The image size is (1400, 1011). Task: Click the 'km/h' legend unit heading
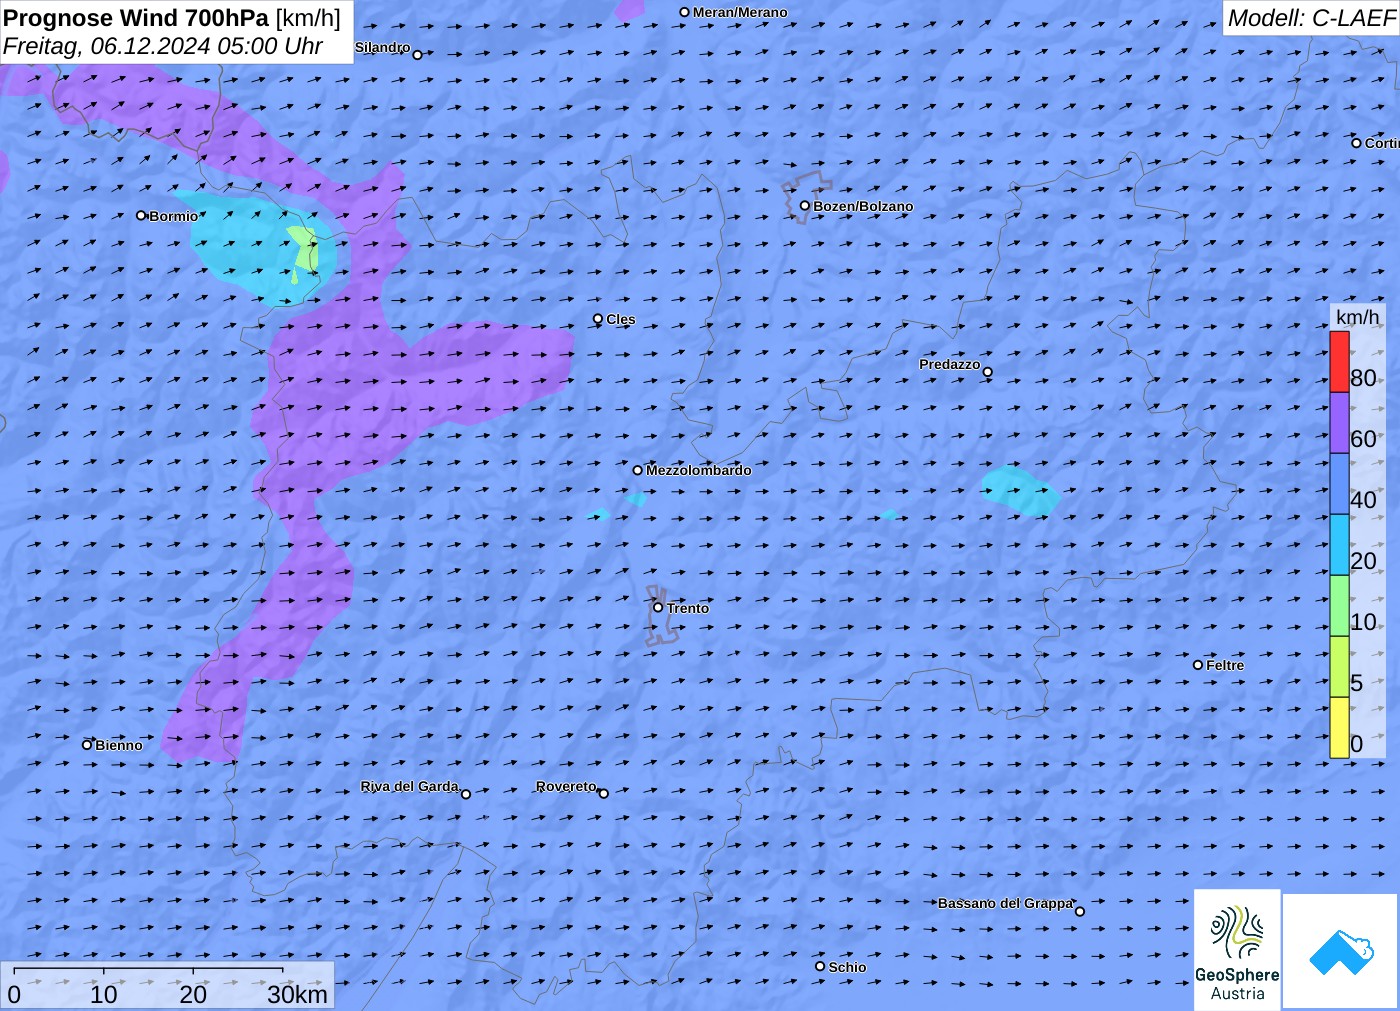tap(1357, 317)
